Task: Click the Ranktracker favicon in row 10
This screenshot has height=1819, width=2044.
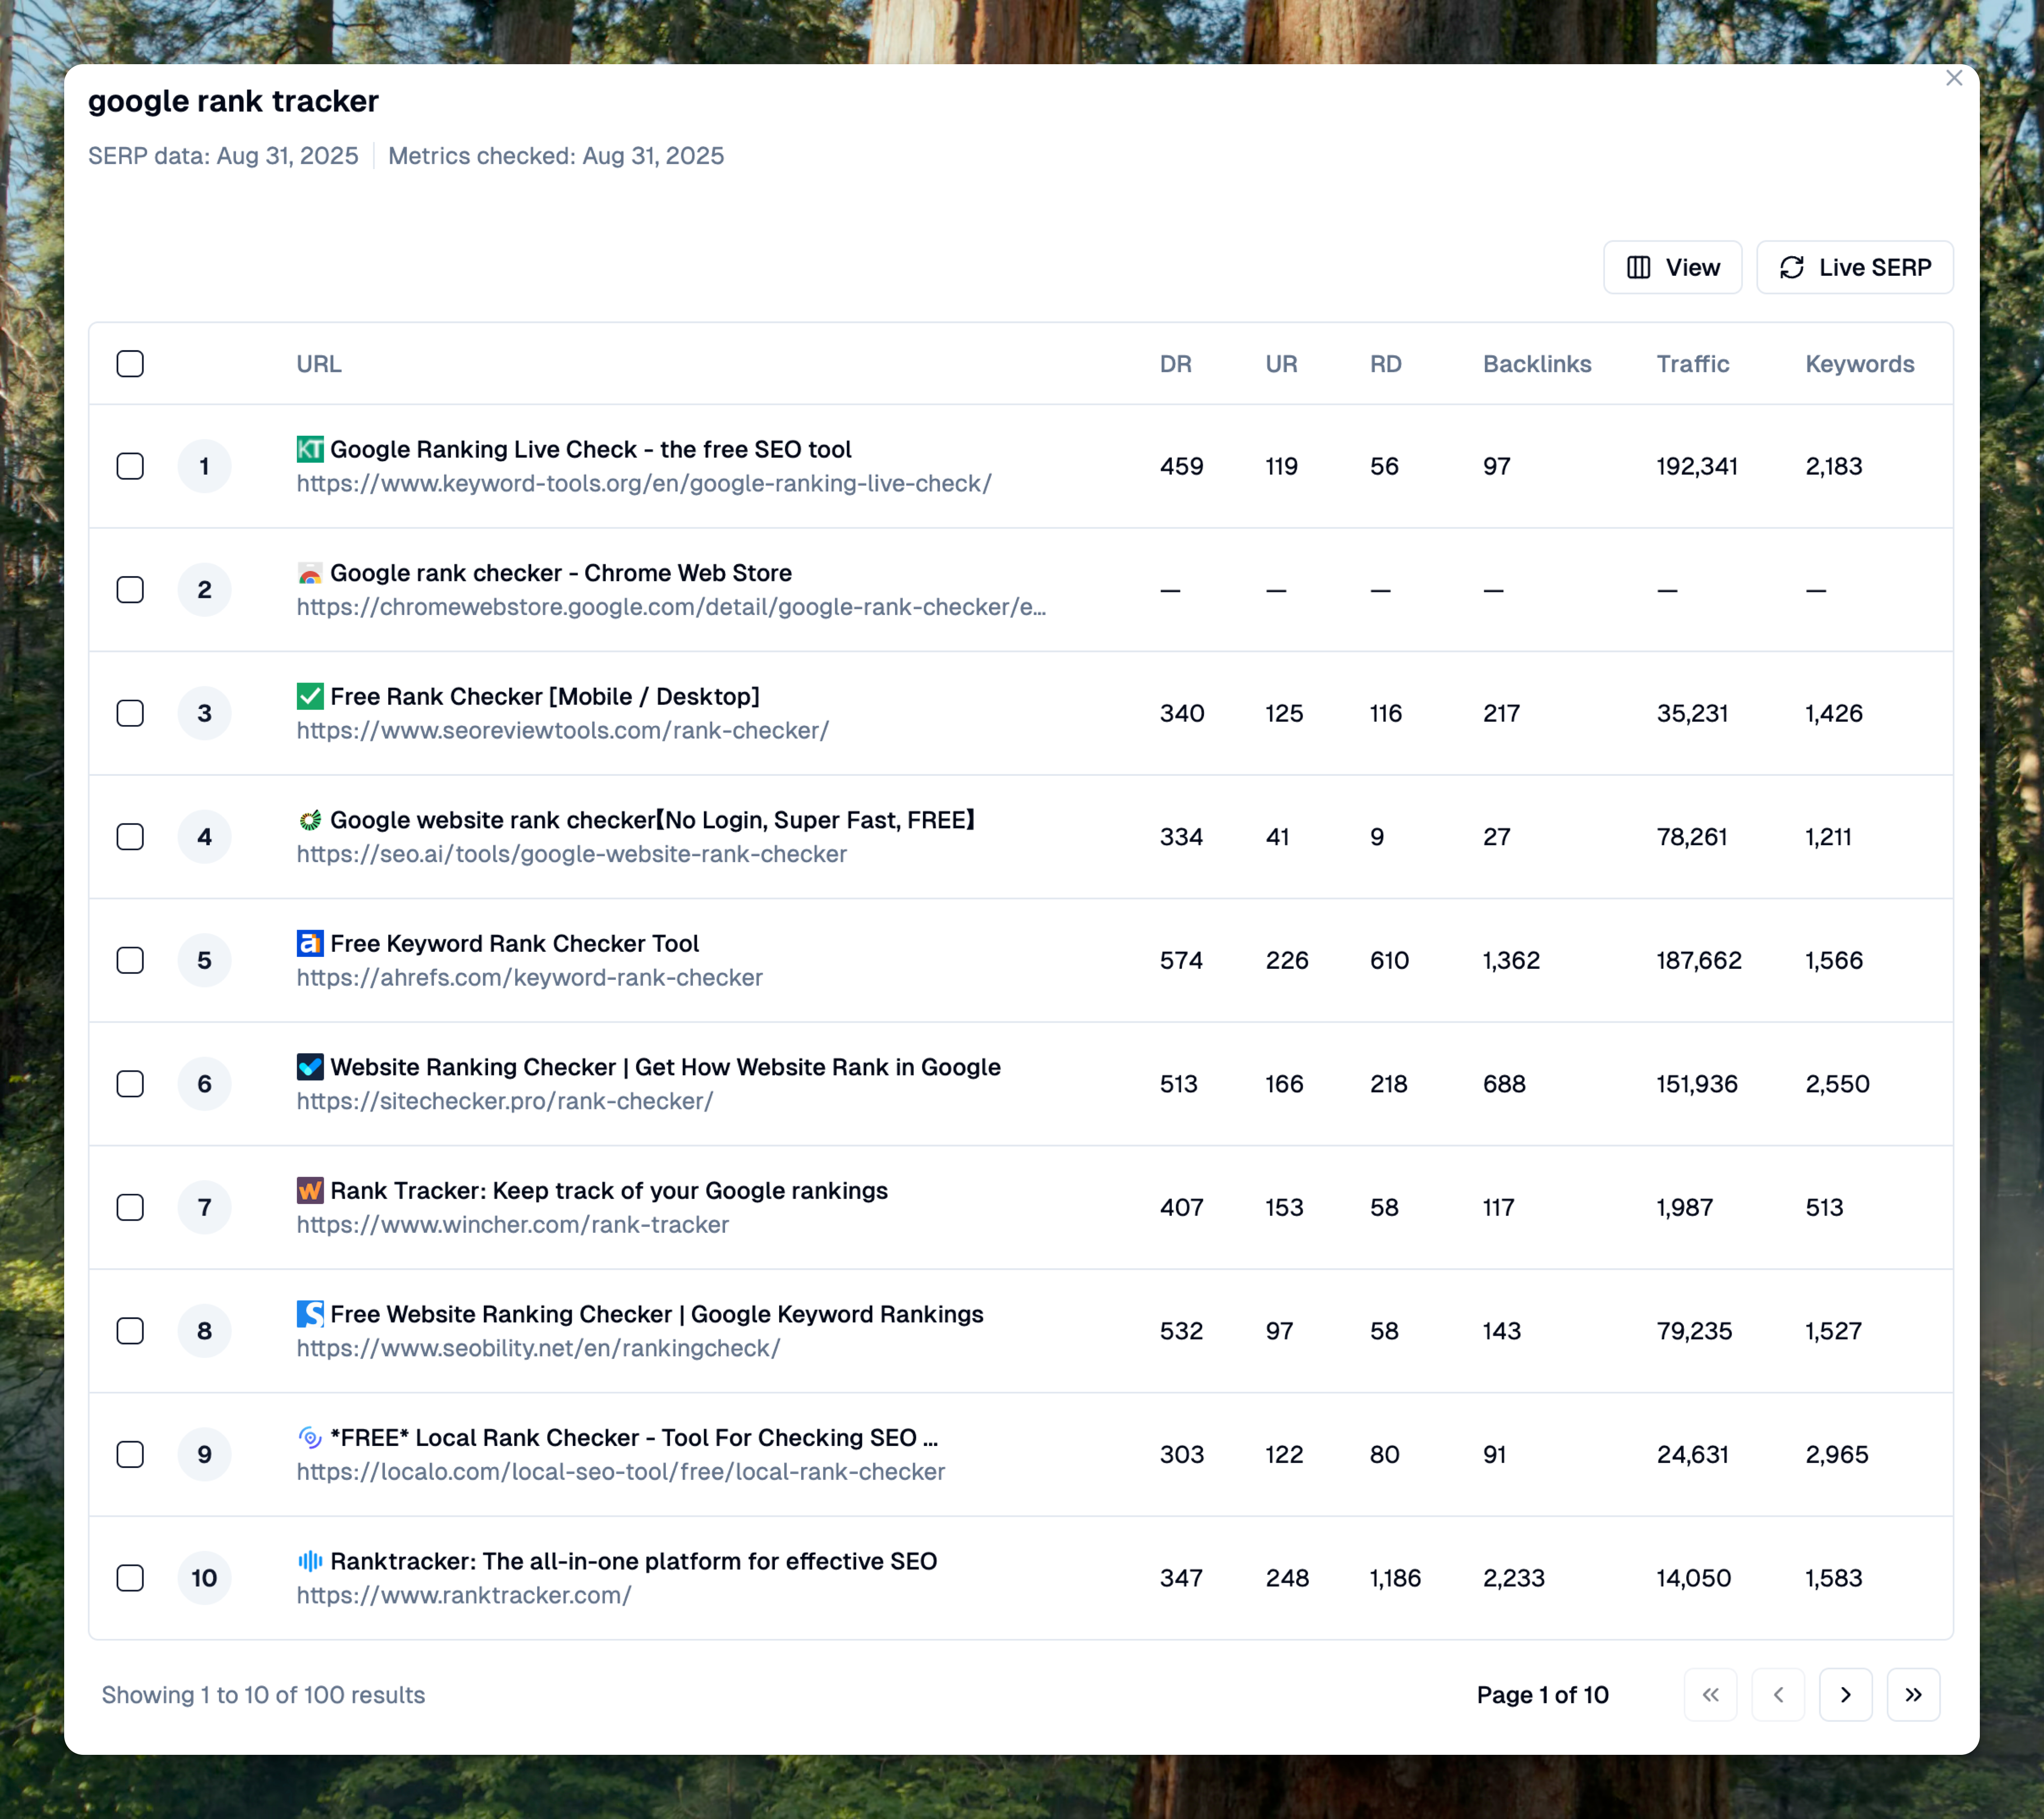Action: [310, 1561]
